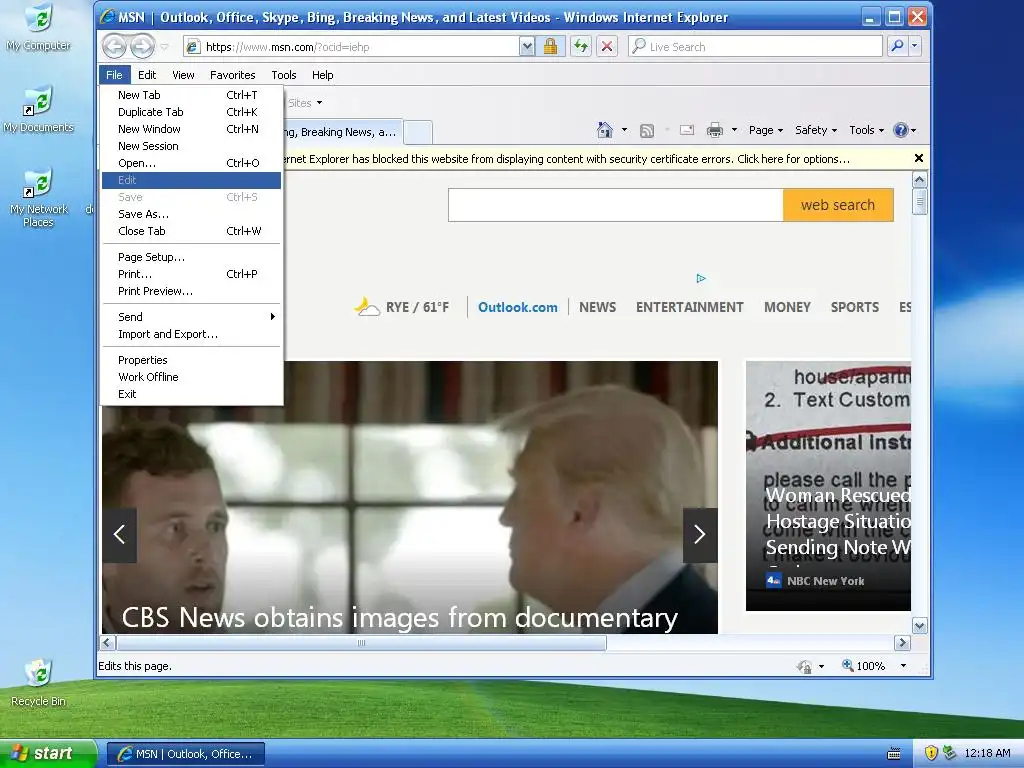
Task: Click the Print printer icon
Action: click(714, 130)
